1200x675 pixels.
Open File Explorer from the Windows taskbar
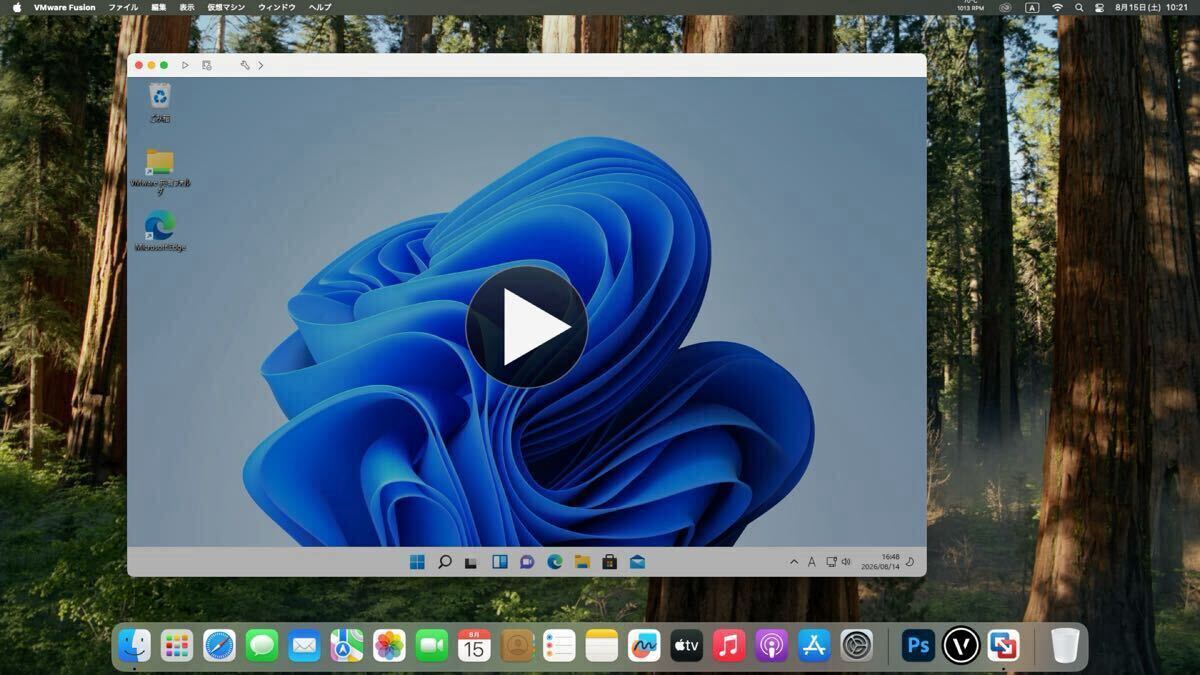point(582,562)
